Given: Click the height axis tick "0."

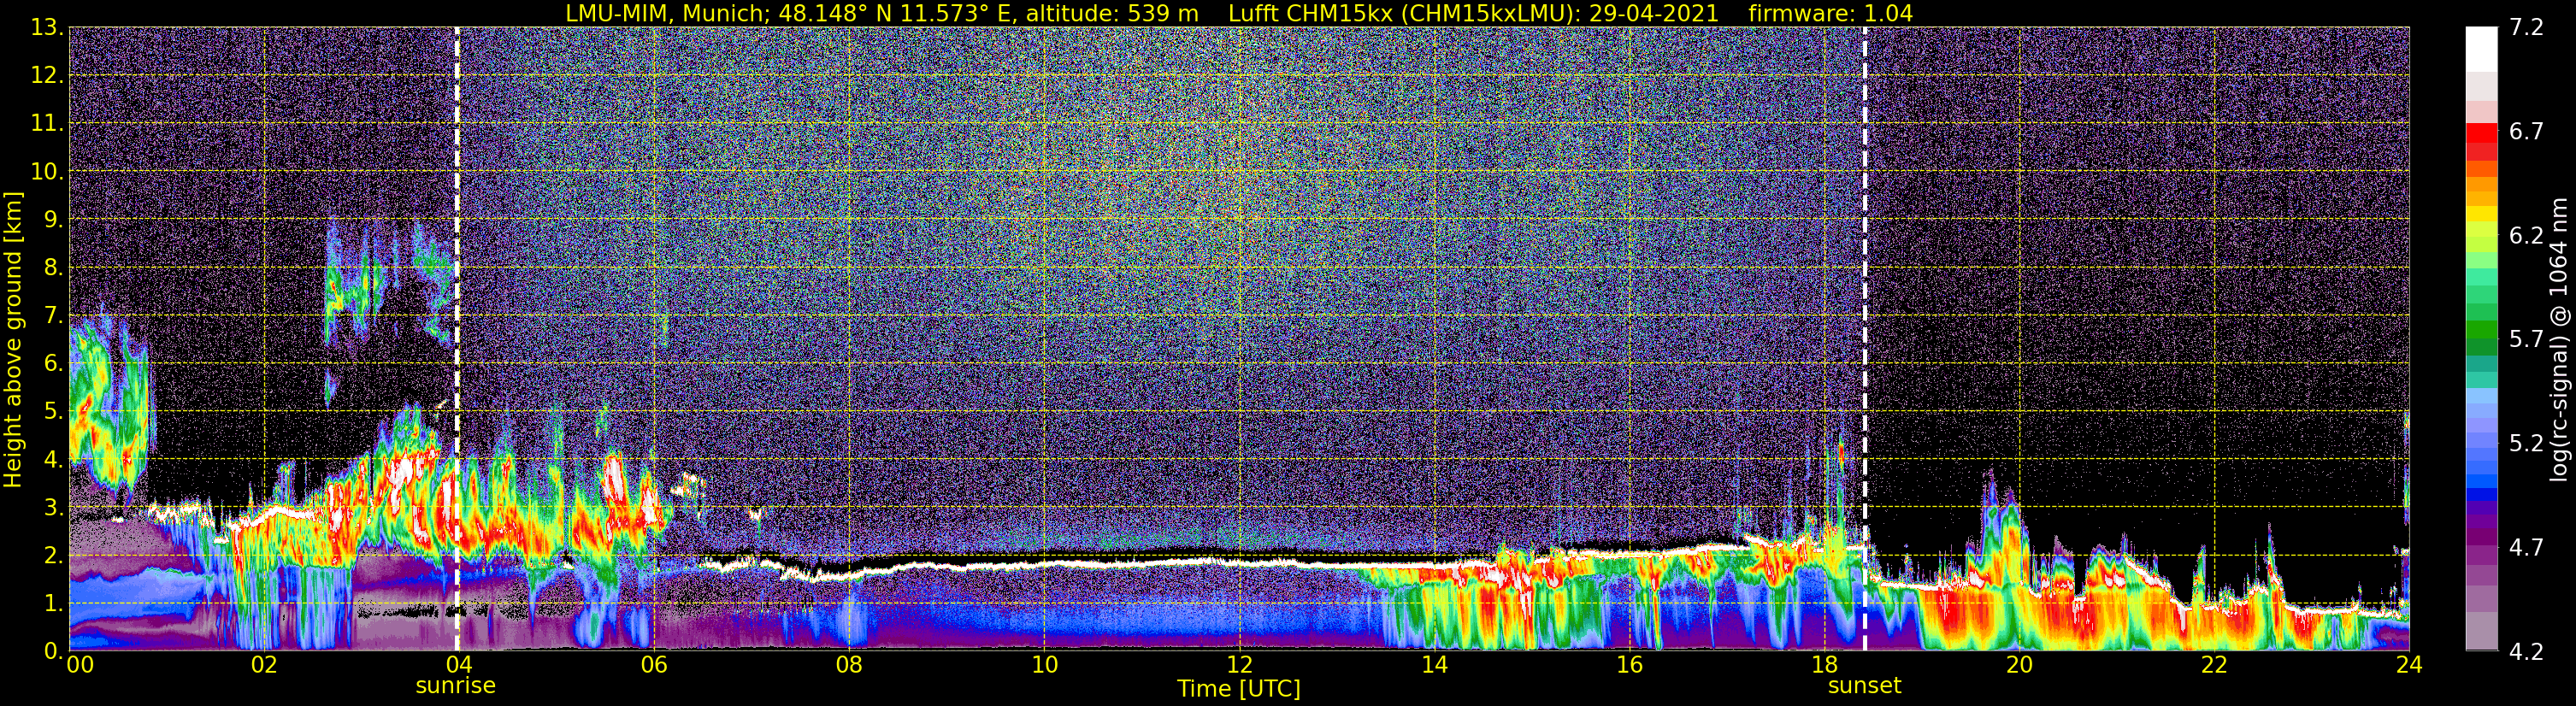Looking at the screenshot, I should pos(53,650).
